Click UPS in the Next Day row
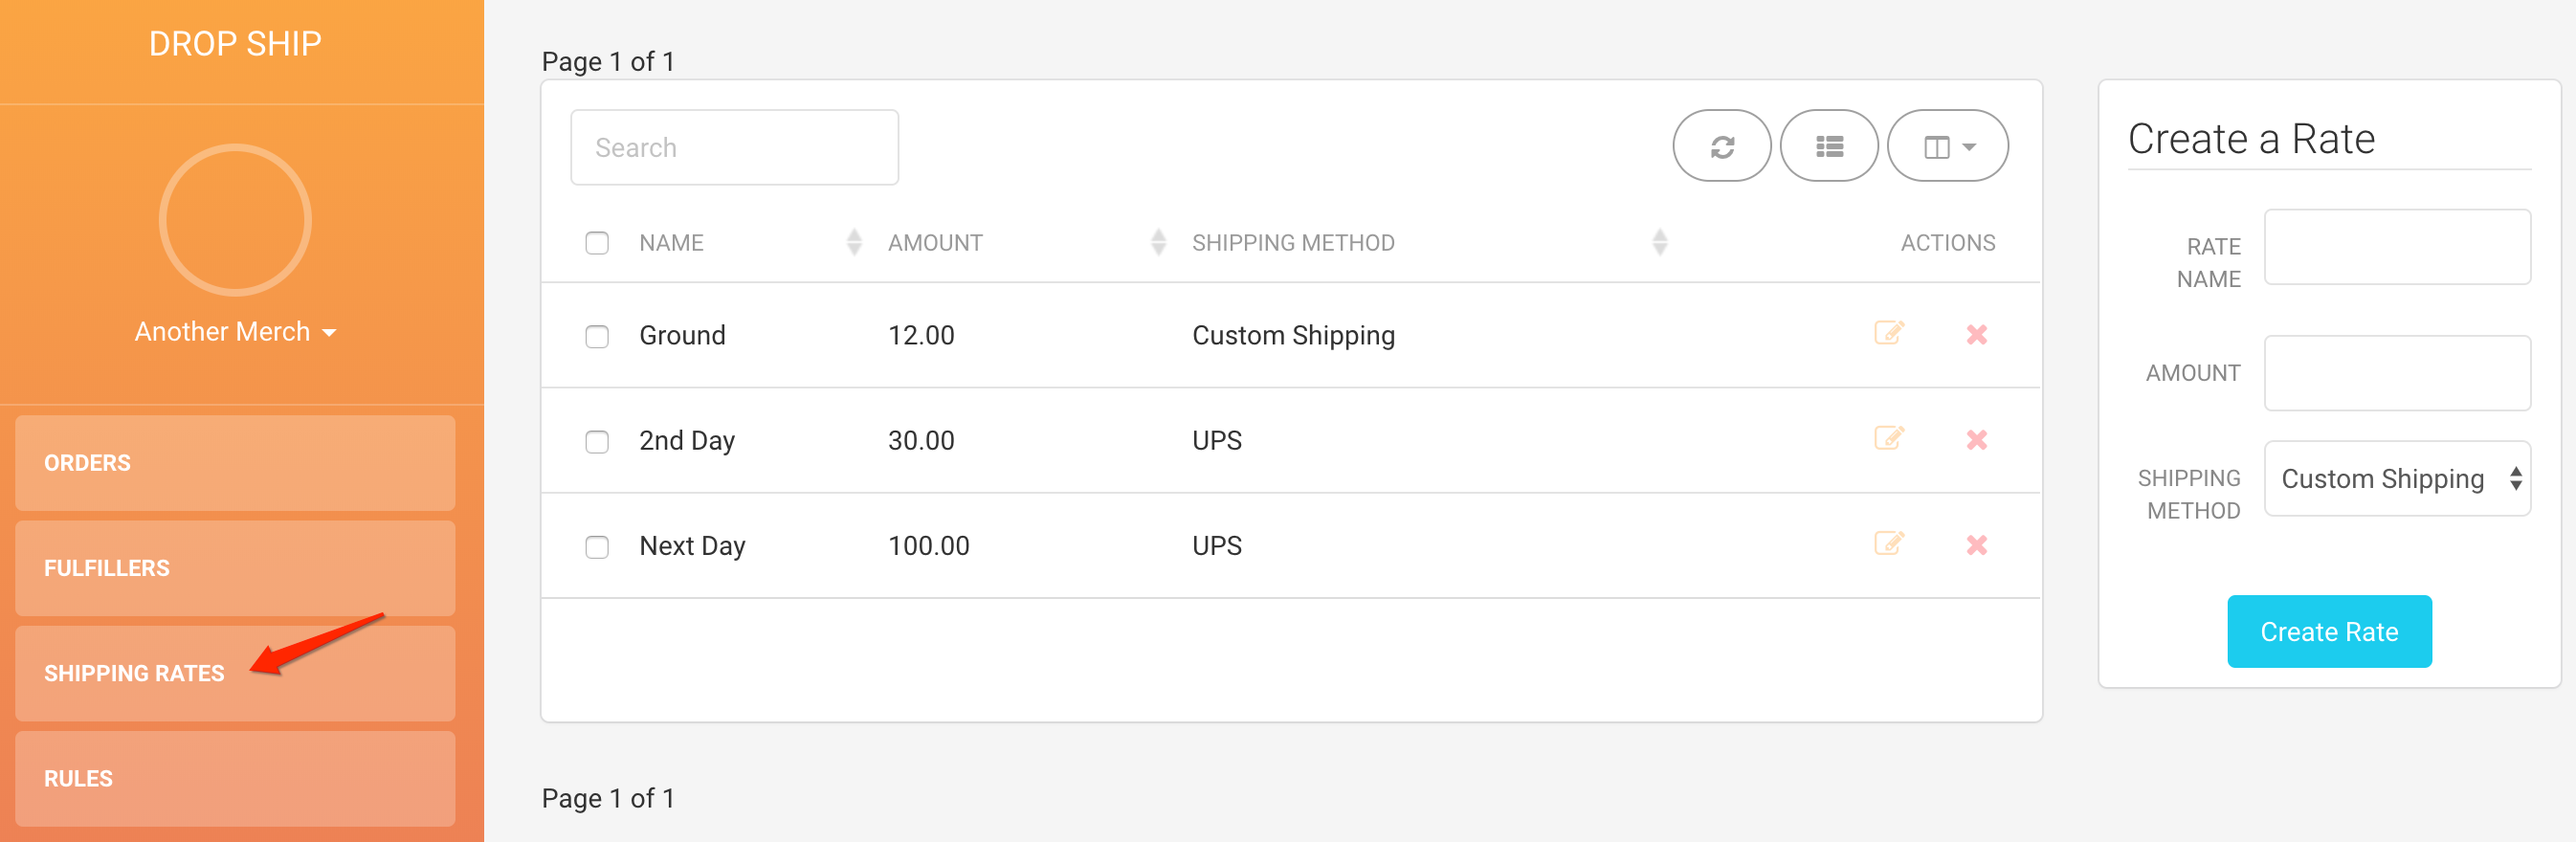The width and height of the screenshot is (2576, 842). pos(1216,545)
